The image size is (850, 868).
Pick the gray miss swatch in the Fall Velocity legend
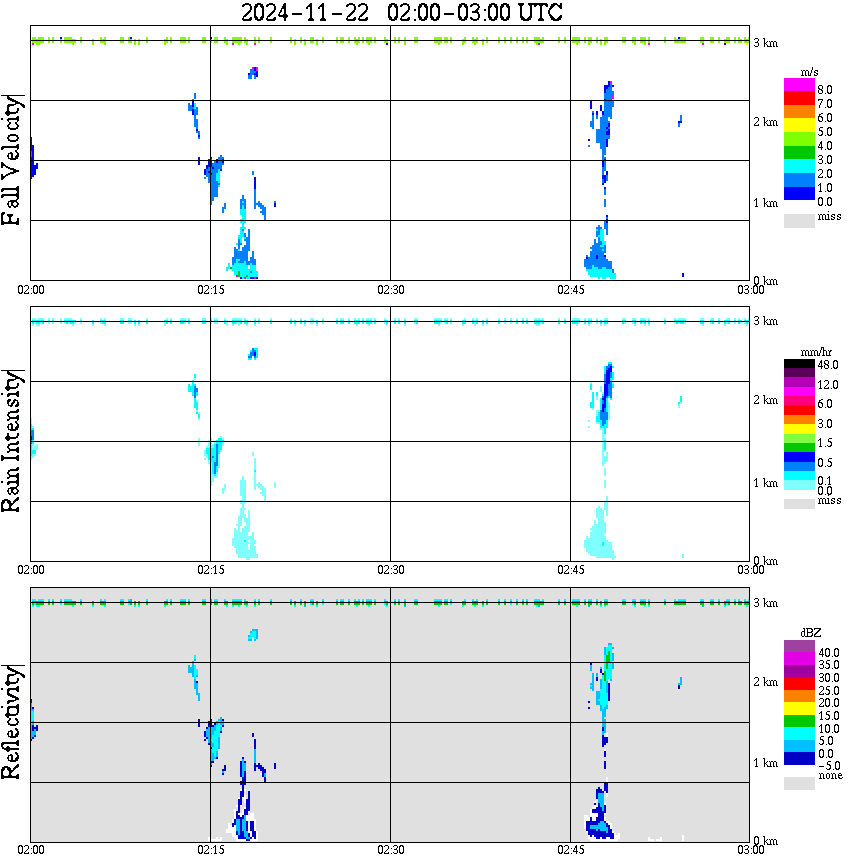[799, 221]
